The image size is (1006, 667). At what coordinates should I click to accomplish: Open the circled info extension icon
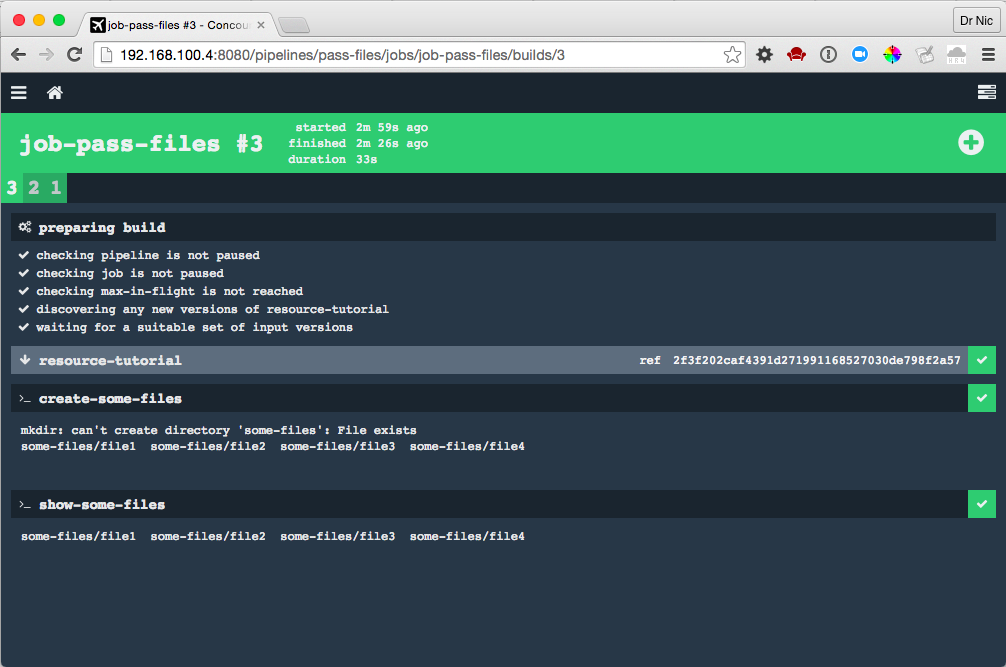[828, 55]
